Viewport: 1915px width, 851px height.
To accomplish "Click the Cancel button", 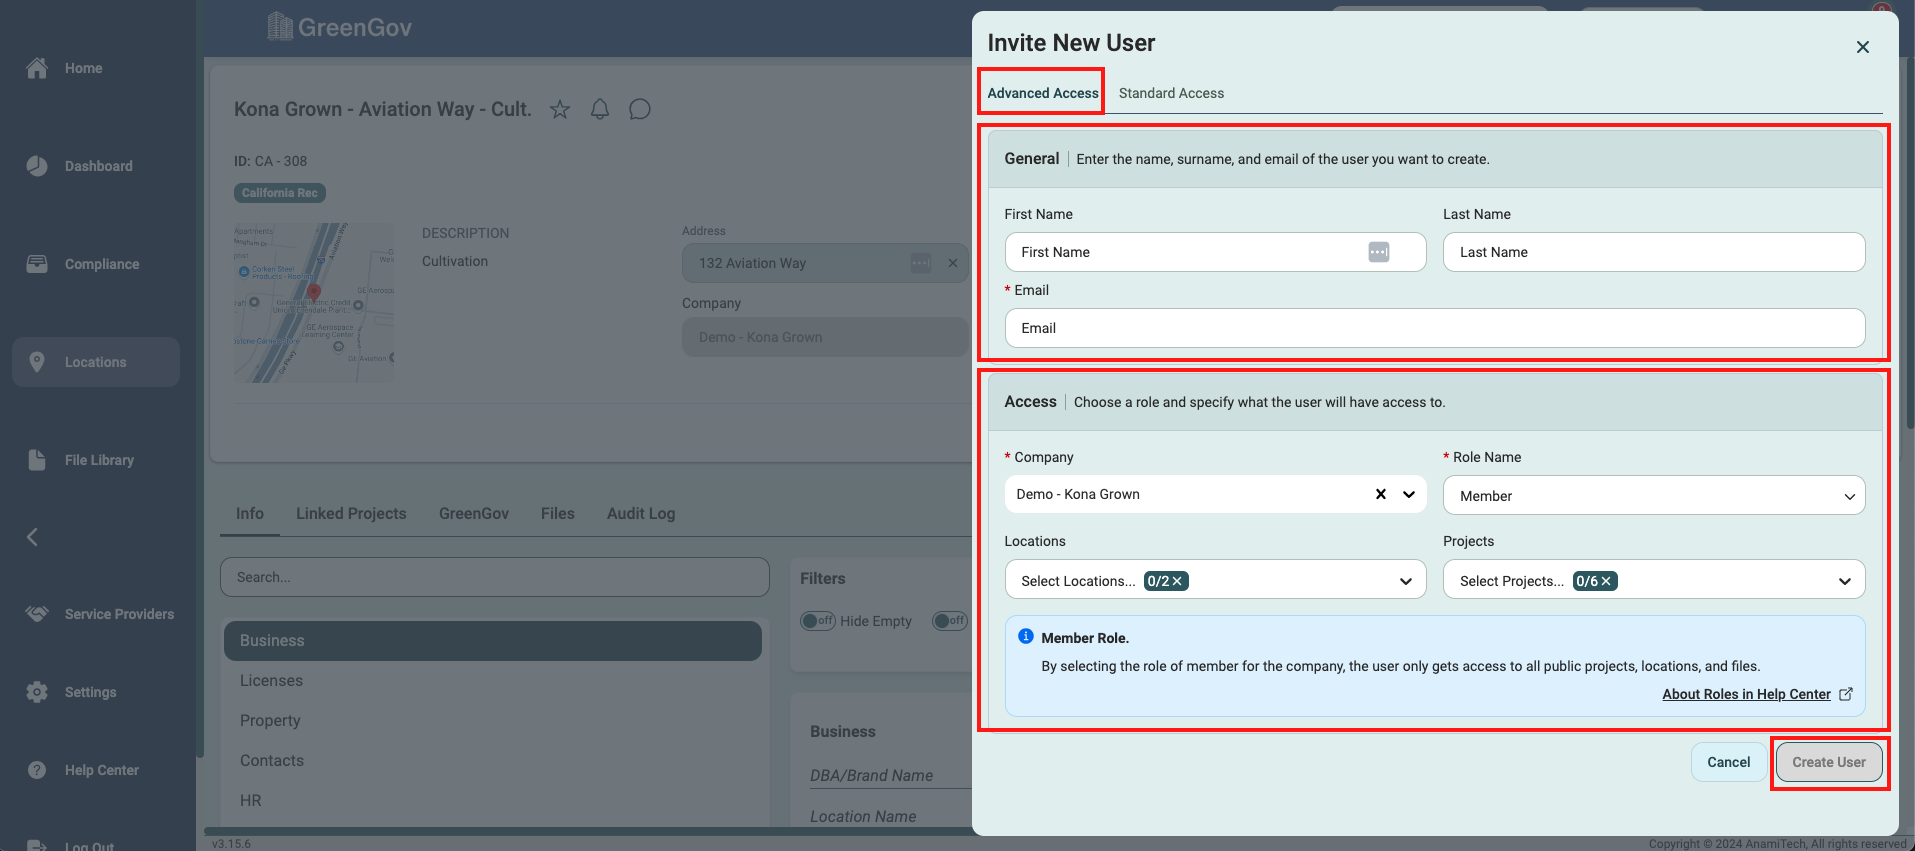I will (x=1728, y=762).
